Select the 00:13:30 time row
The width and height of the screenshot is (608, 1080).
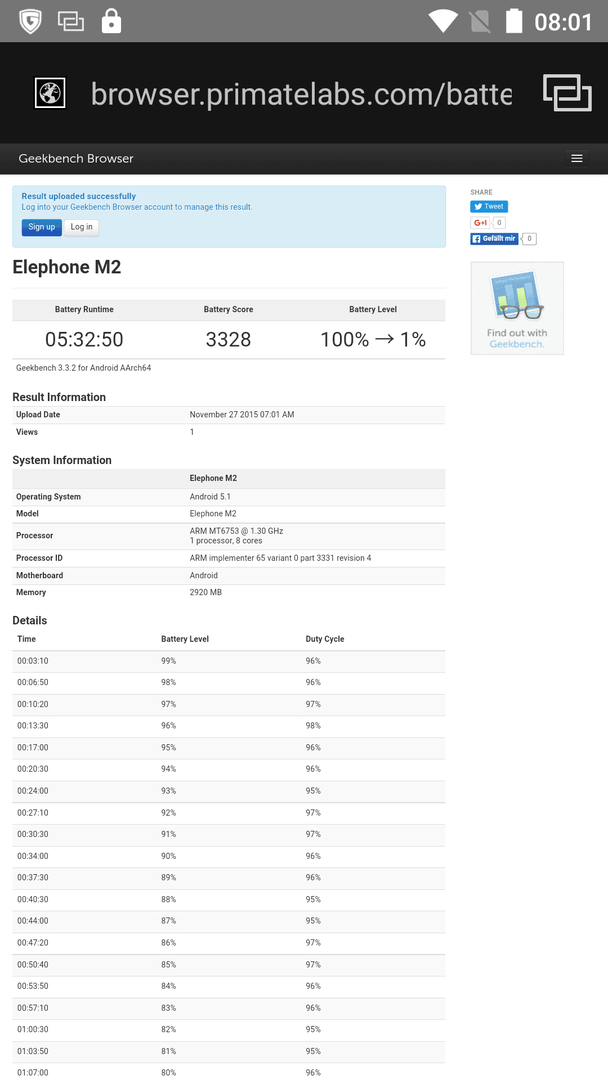(x=229, y=726)
